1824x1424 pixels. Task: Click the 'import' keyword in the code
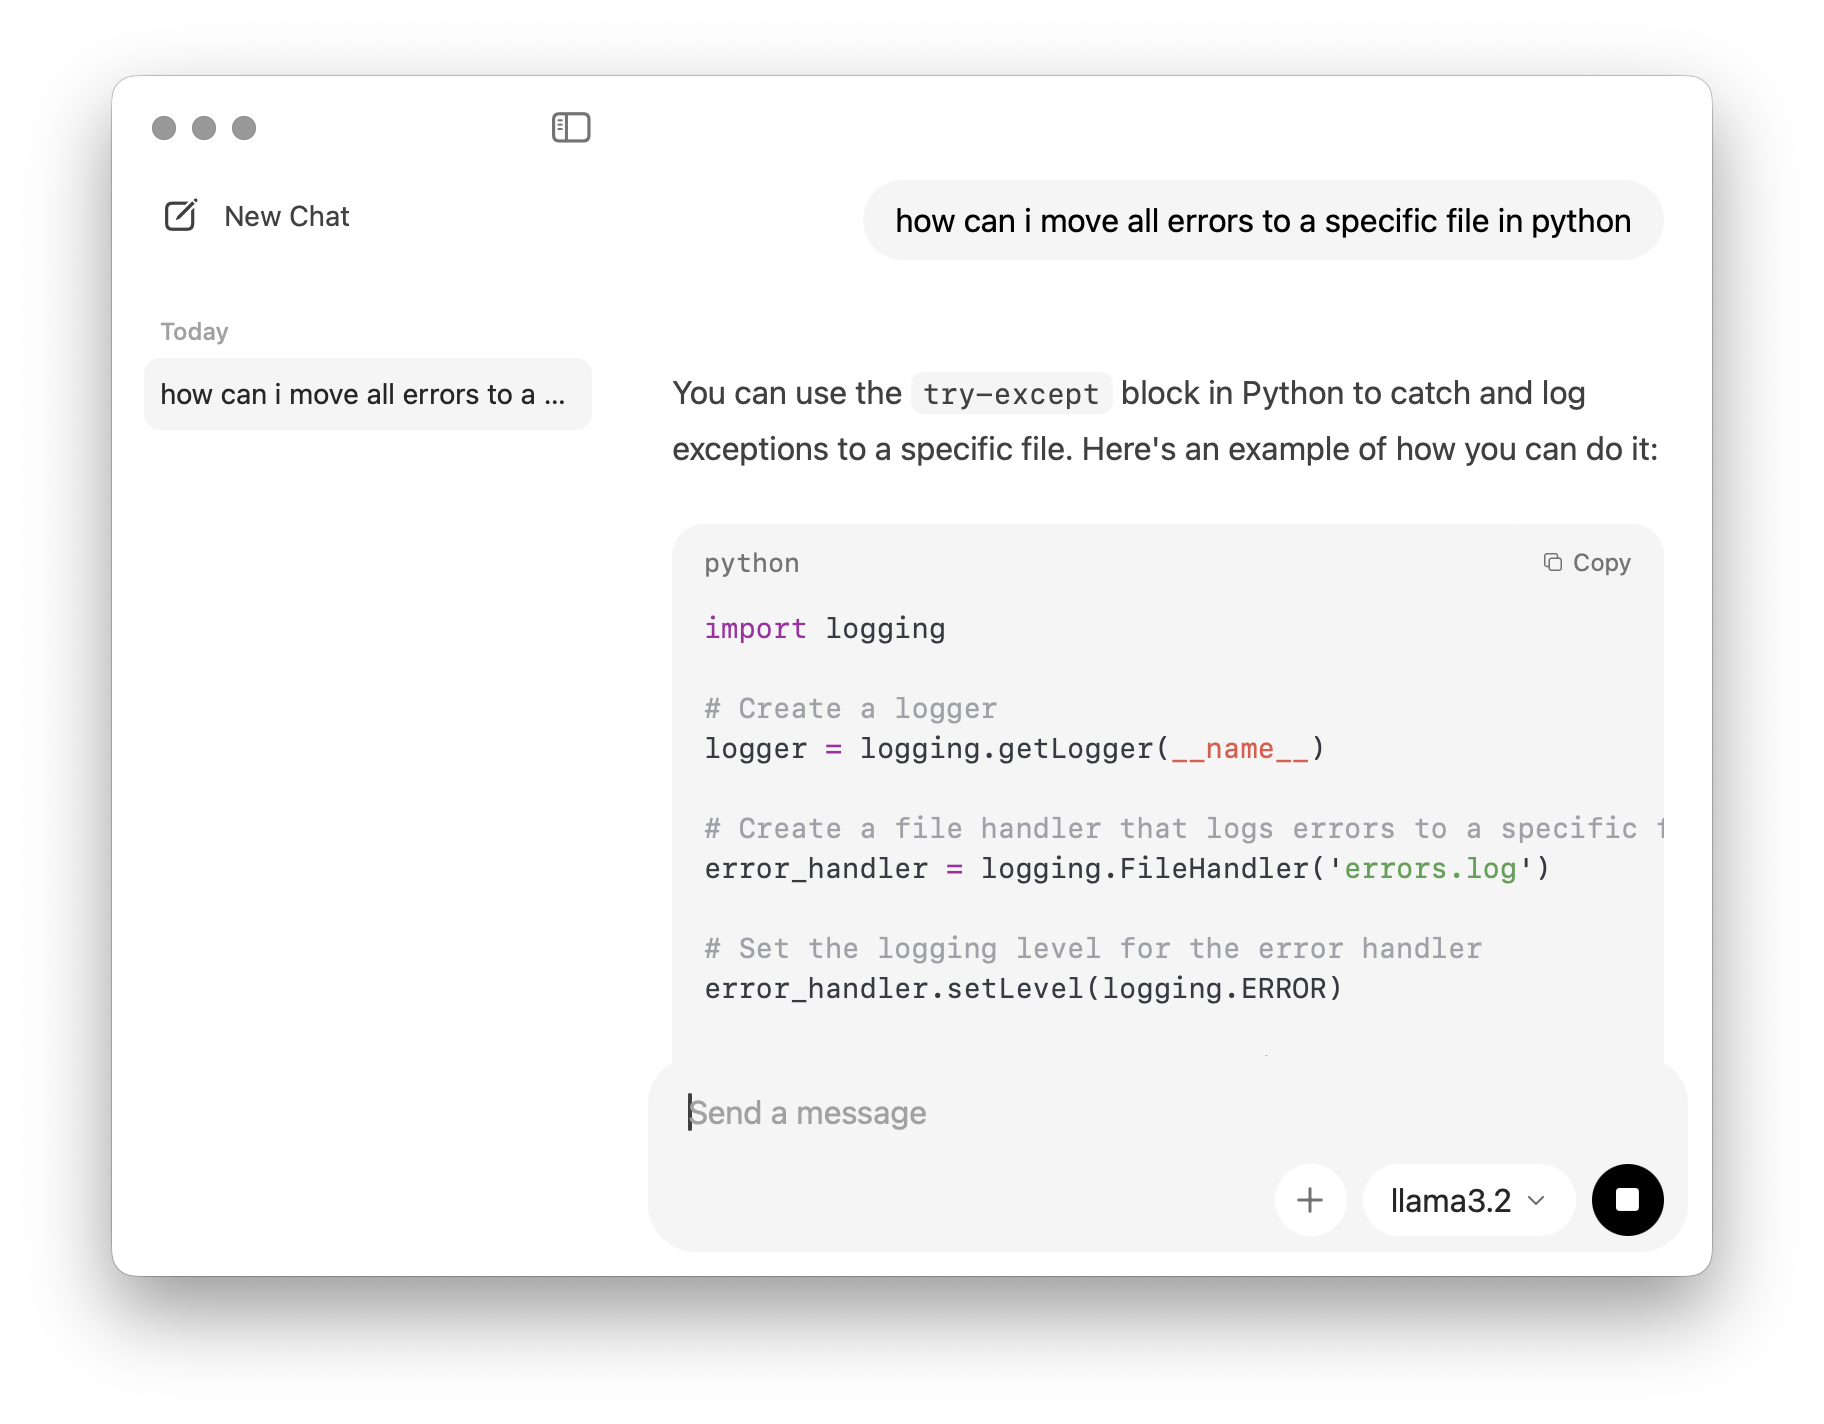(755, 629)
